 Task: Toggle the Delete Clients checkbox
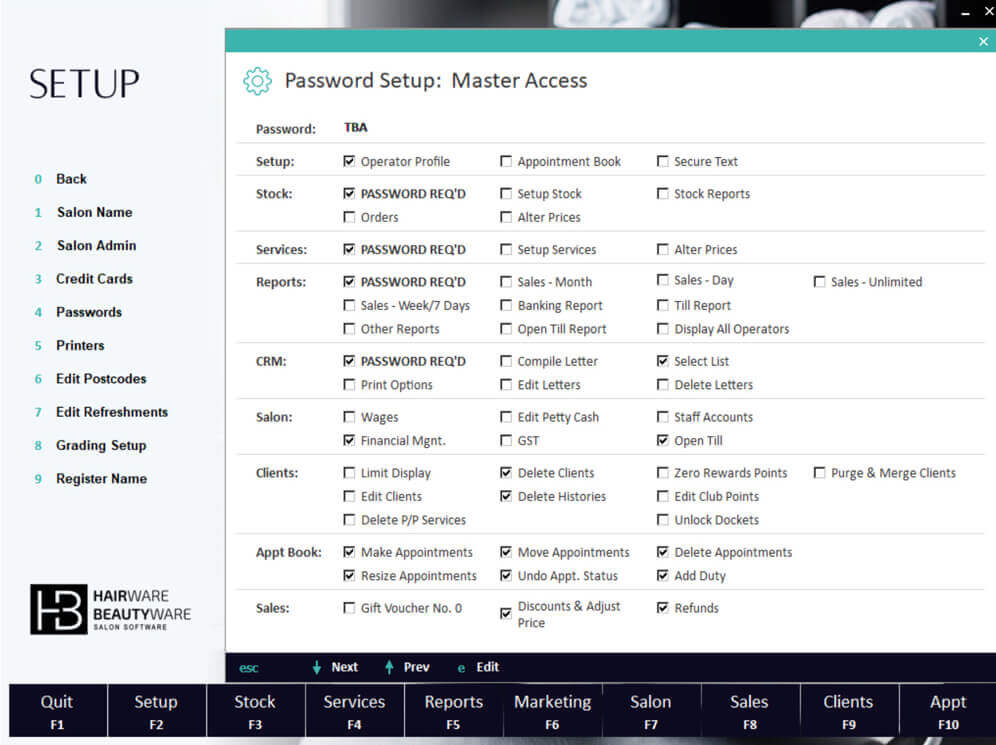point(506,473)
